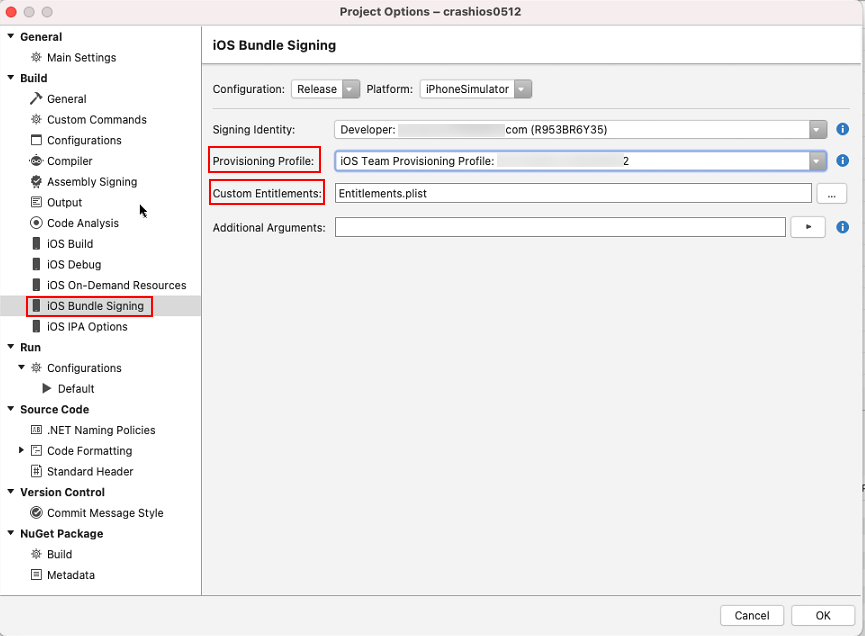Expand the Provisioning Profile dropdown

pyautogui.click(x=818, y=161)
